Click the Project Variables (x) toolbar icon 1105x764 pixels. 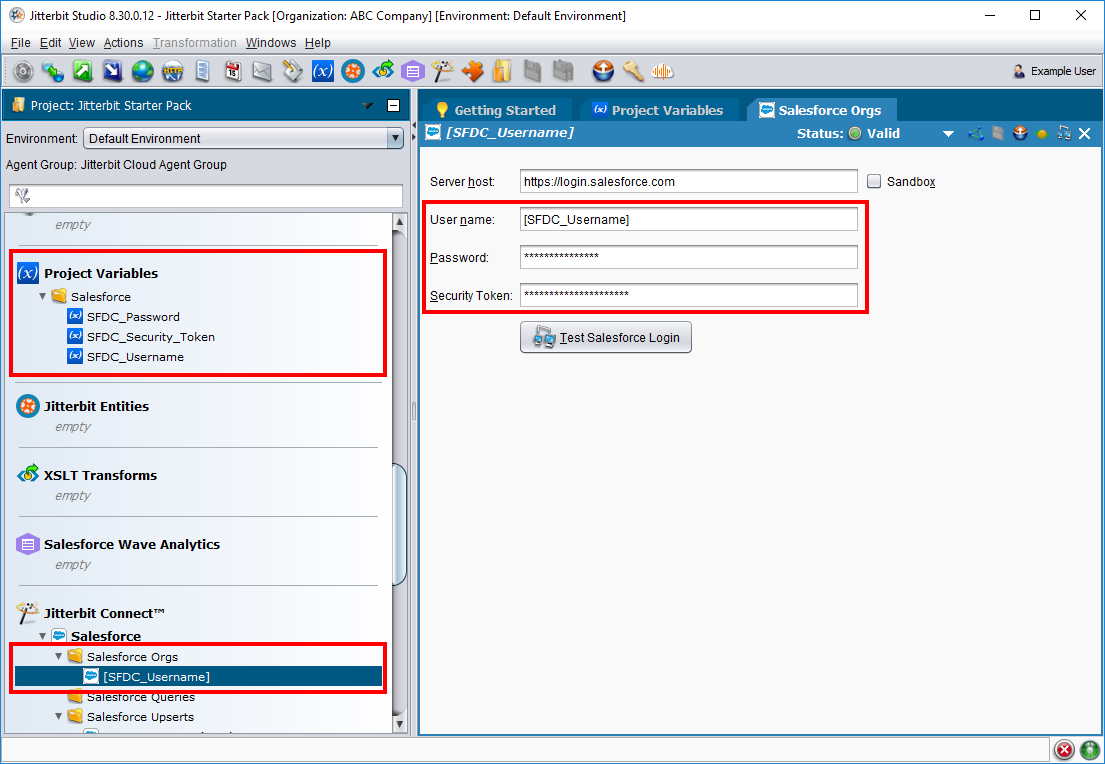tap(322, 71)
